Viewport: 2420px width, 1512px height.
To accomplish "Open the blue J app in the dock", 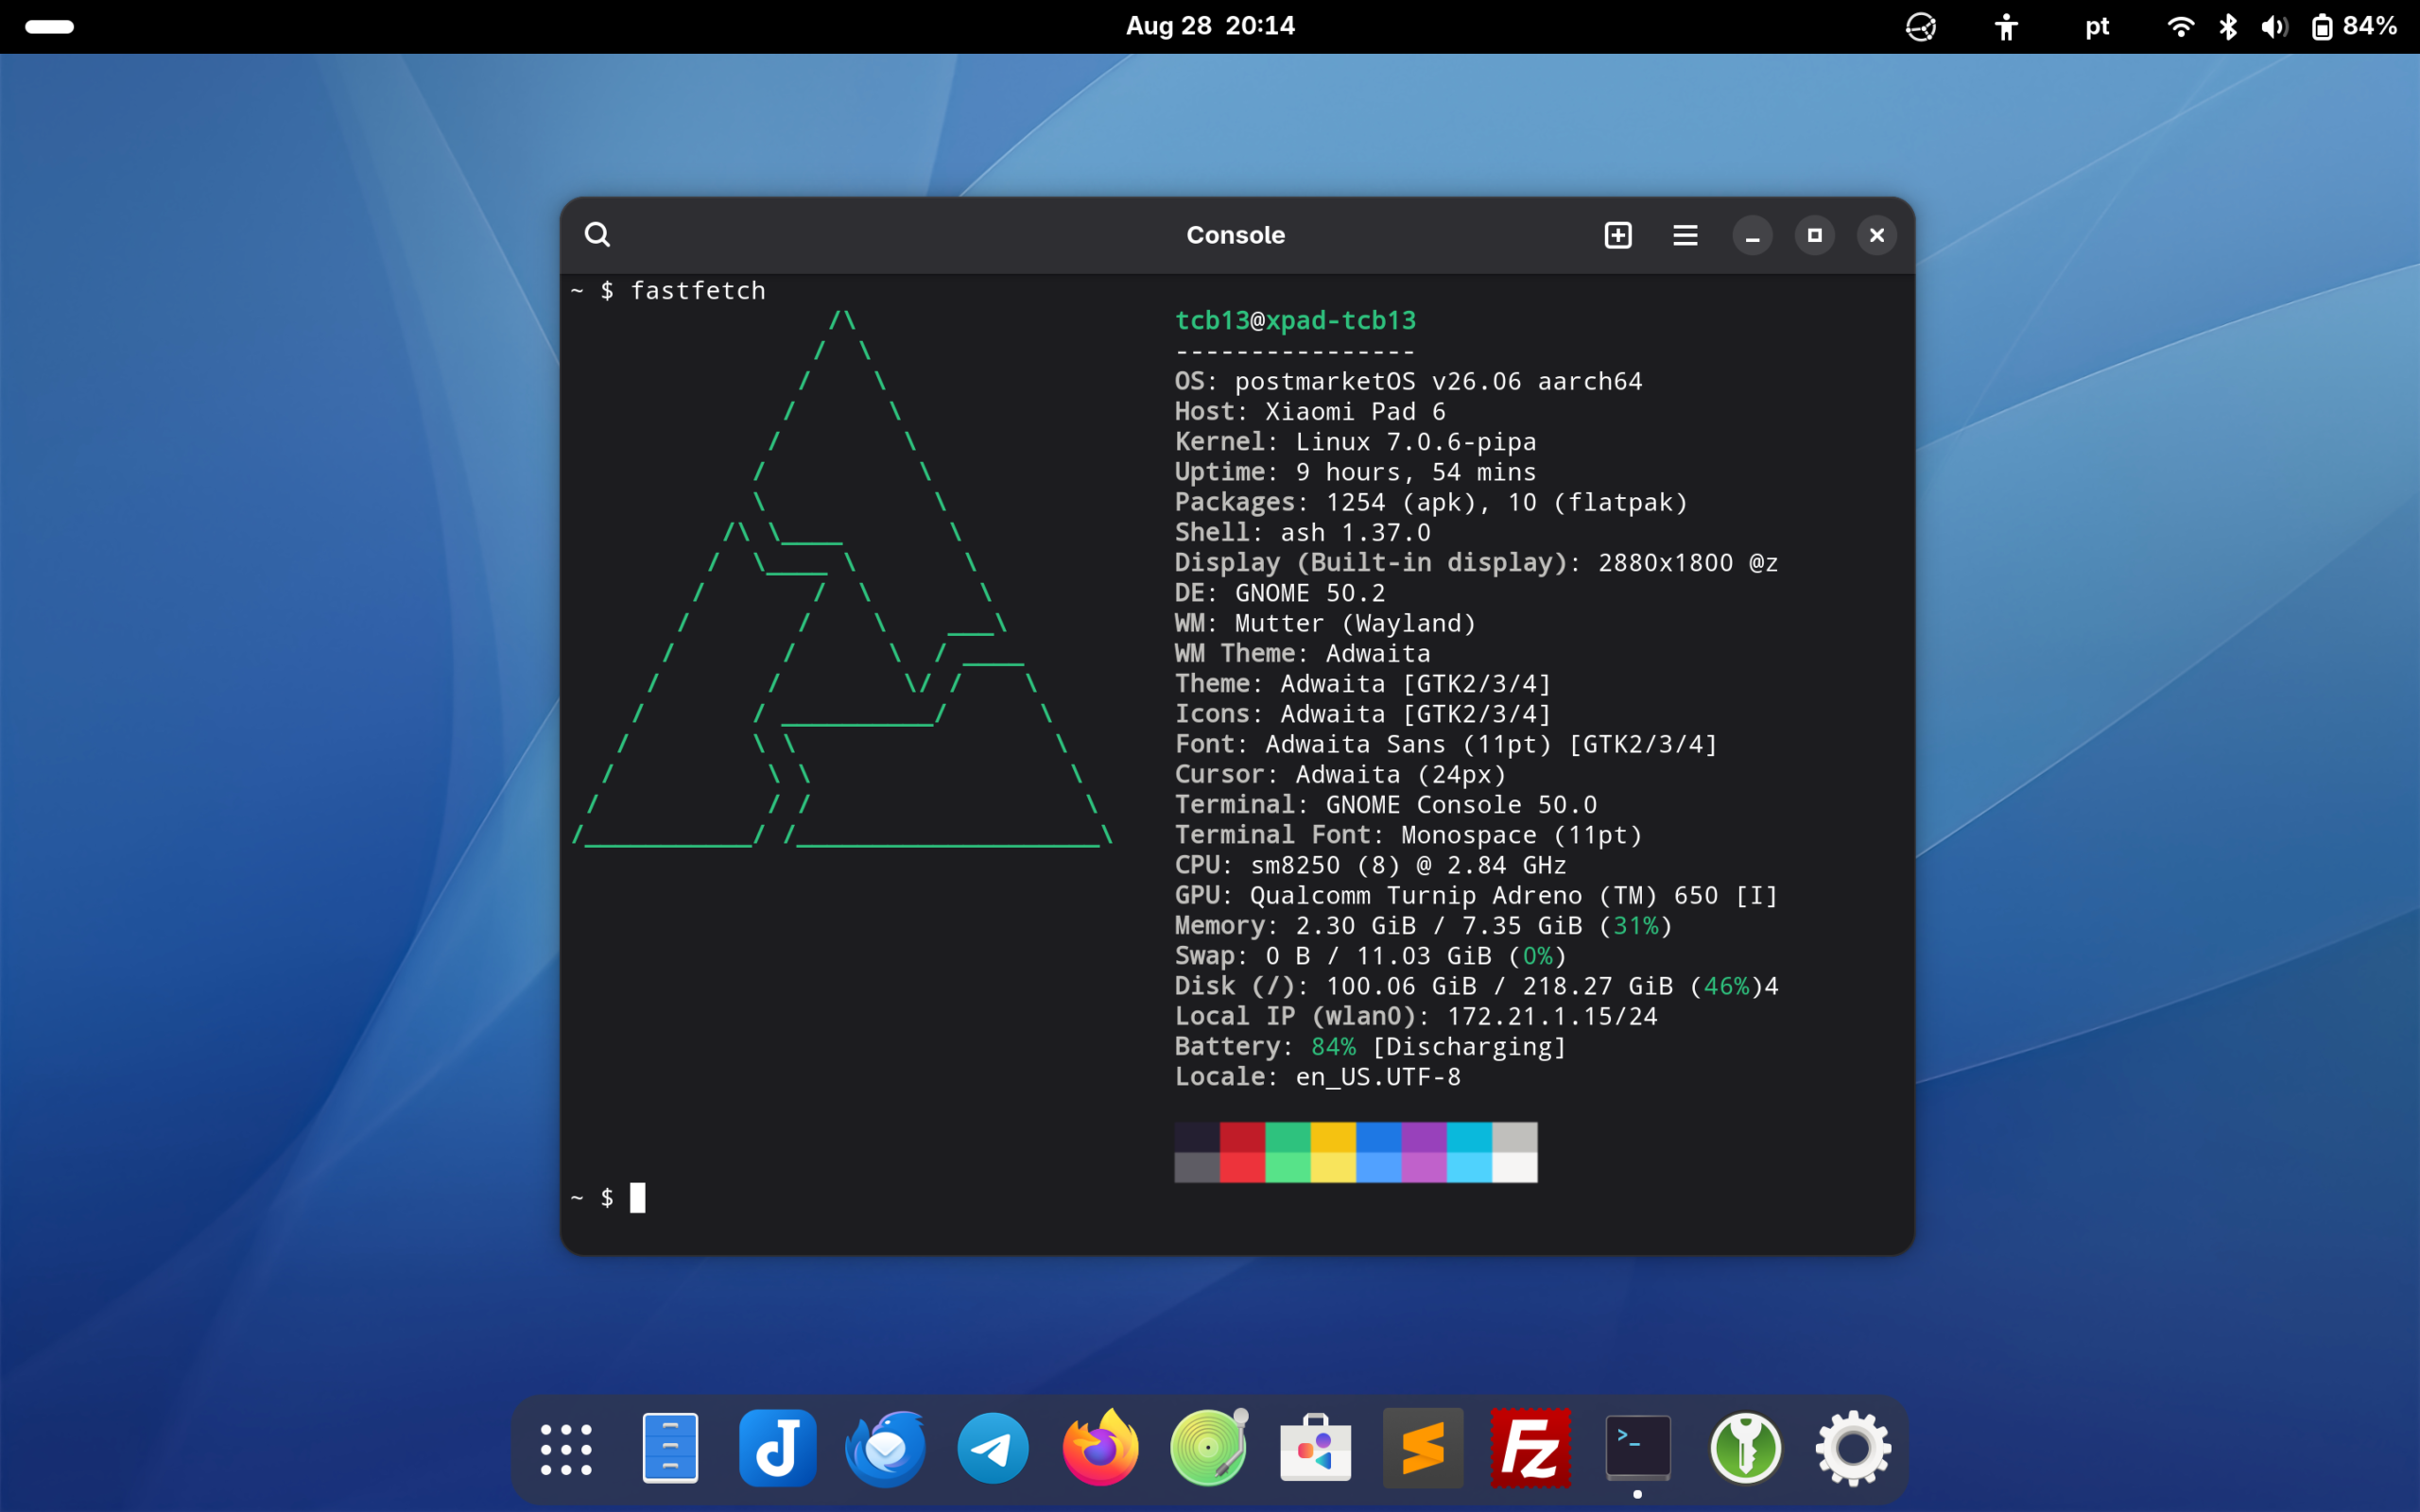I will click(777, 1449).
